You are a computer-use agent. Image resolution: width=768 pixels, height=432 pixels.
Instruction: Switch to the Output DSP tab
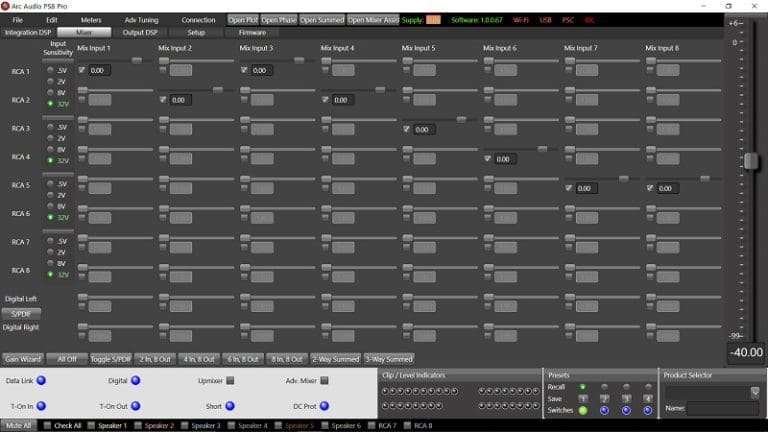tap(141, 32)
